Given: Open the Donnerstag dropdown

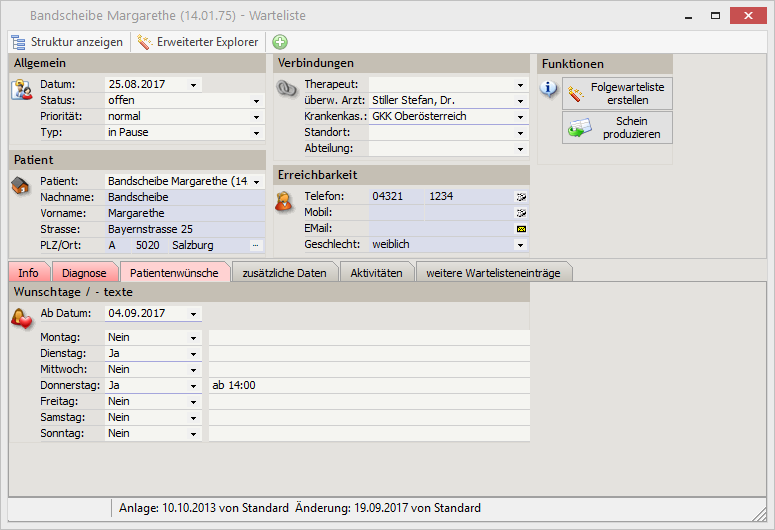Looking at the screenshot, I should 193,386.
